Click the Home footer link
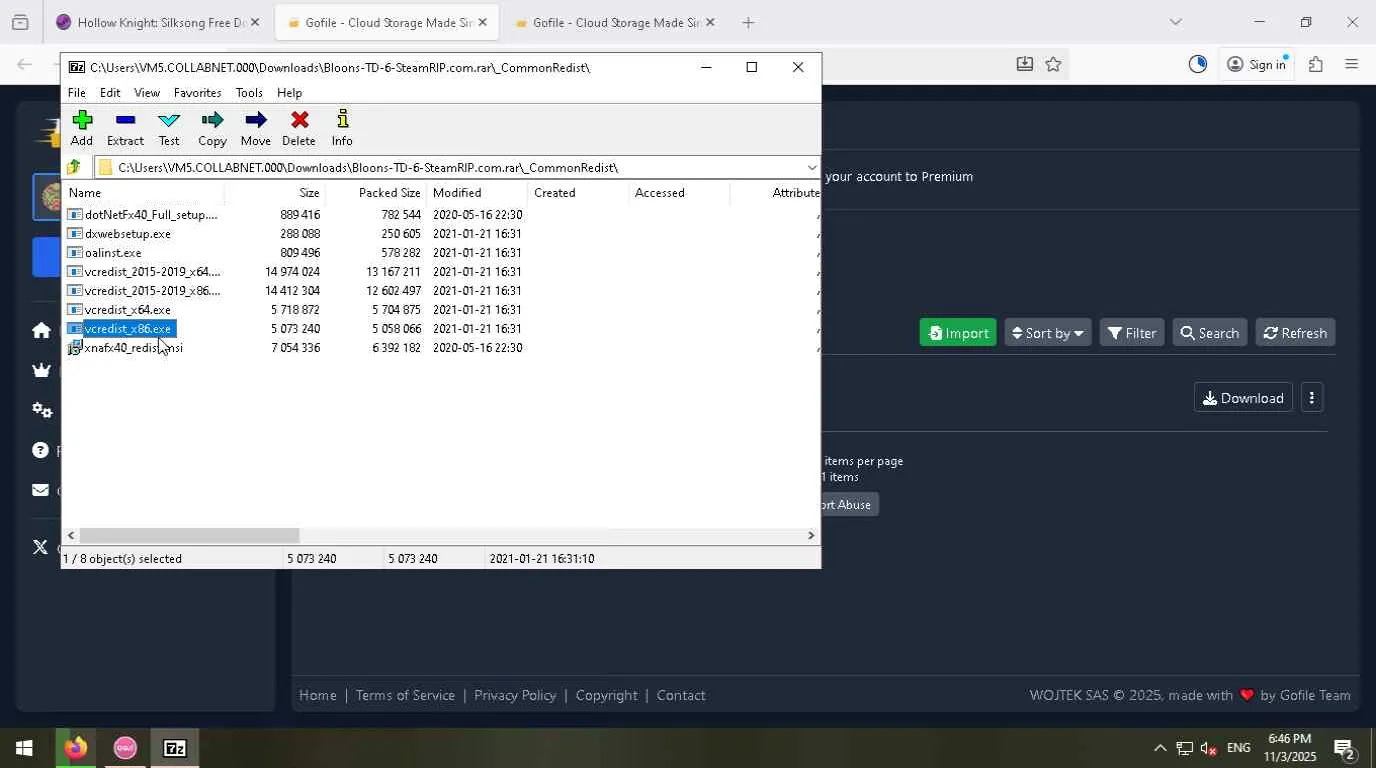1376x768 pixels. [x=318, y=695]
